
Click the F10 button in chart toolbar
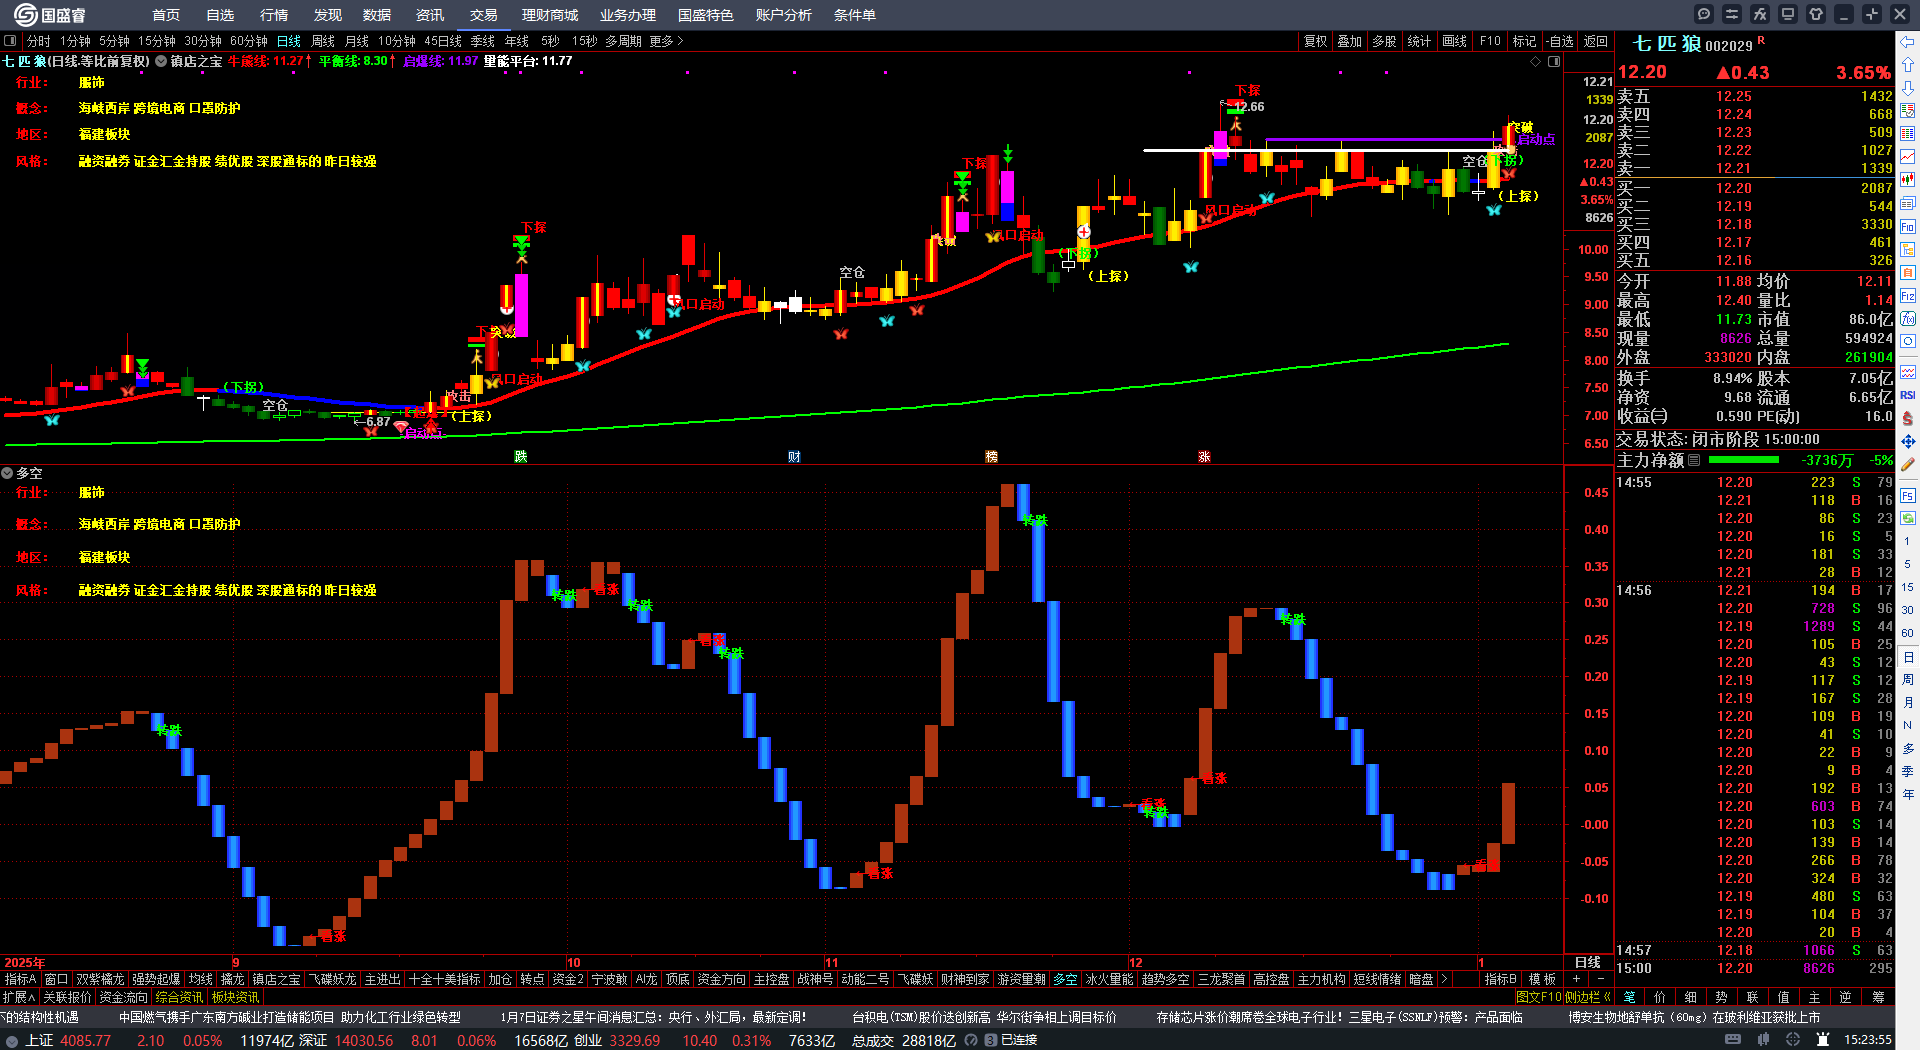pyautogui.click(x=1490, y=41)
